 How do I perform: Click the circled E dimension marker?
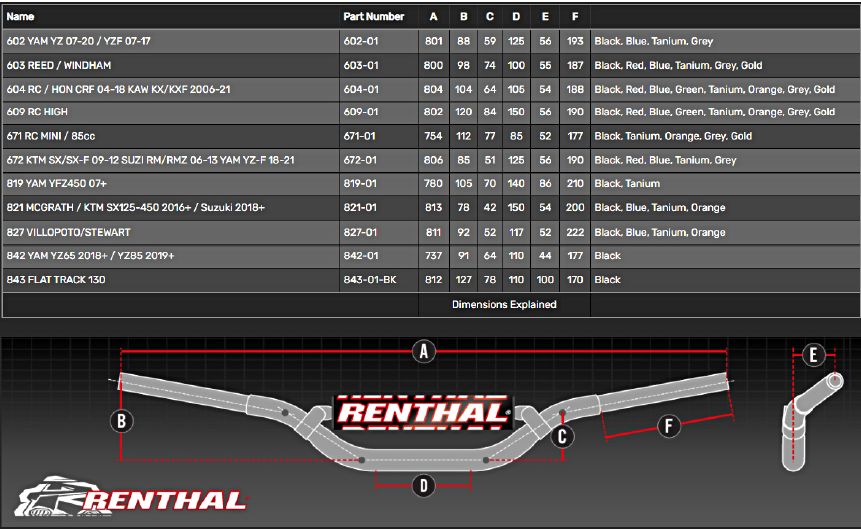point(813,355)
